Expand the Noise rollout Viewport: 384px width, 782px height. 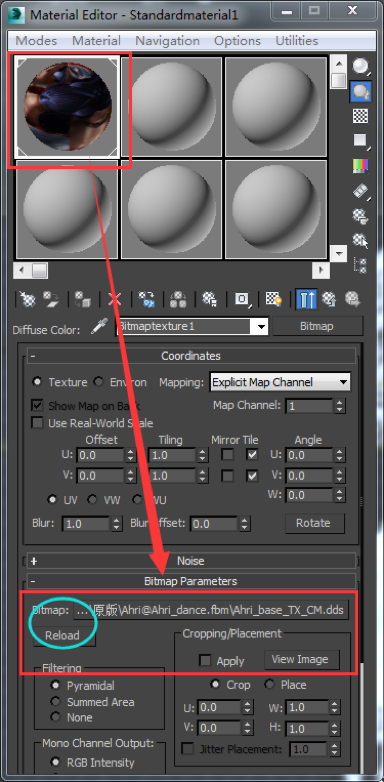pyautogui.click(x=191, y=561)
